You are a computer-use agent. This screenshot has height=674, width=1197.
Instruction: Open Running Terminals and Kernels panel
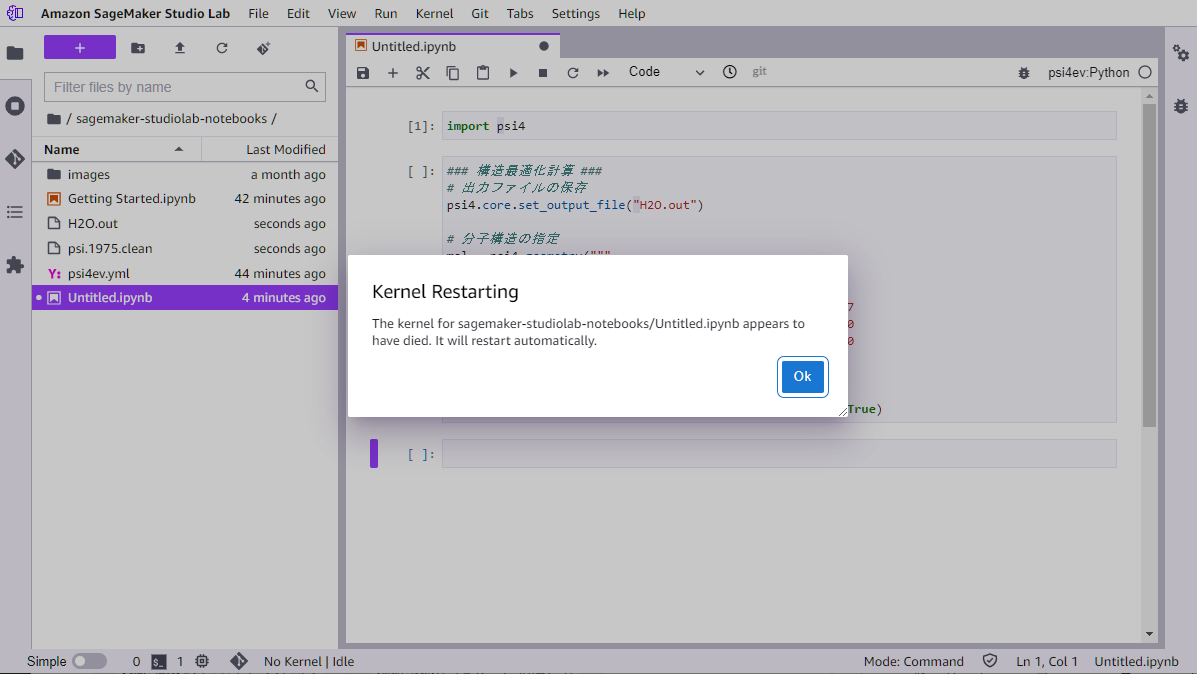pos(15,106)
